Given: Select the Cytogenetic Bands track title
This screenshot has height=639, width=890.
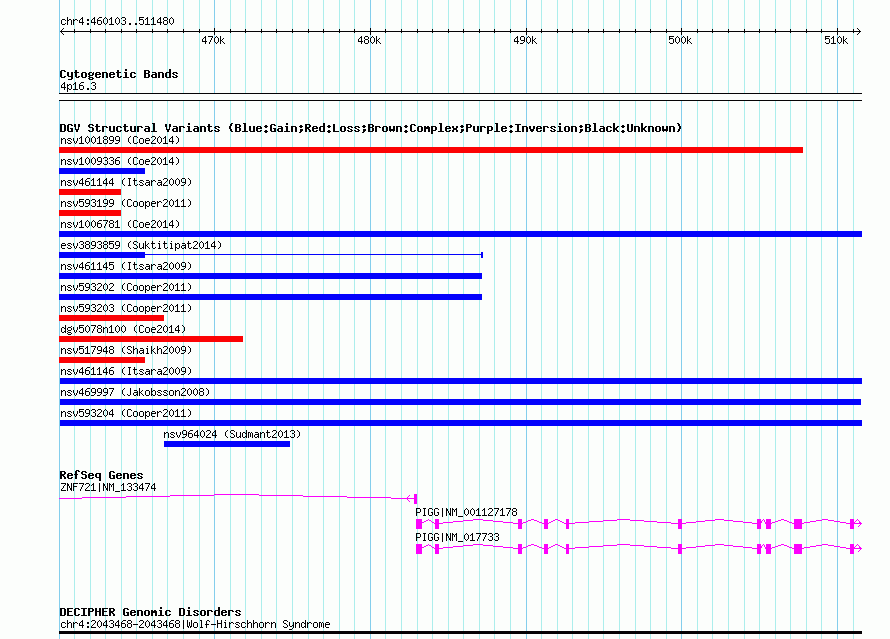Looking at the screenshot, I should click(119, 74).
